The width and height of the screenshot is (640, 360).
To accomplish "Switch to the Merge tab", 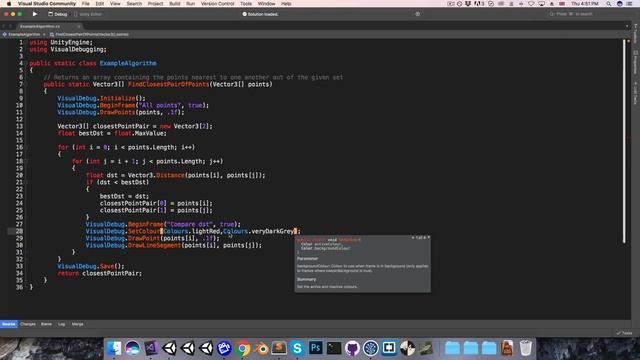I will (78, 324).
